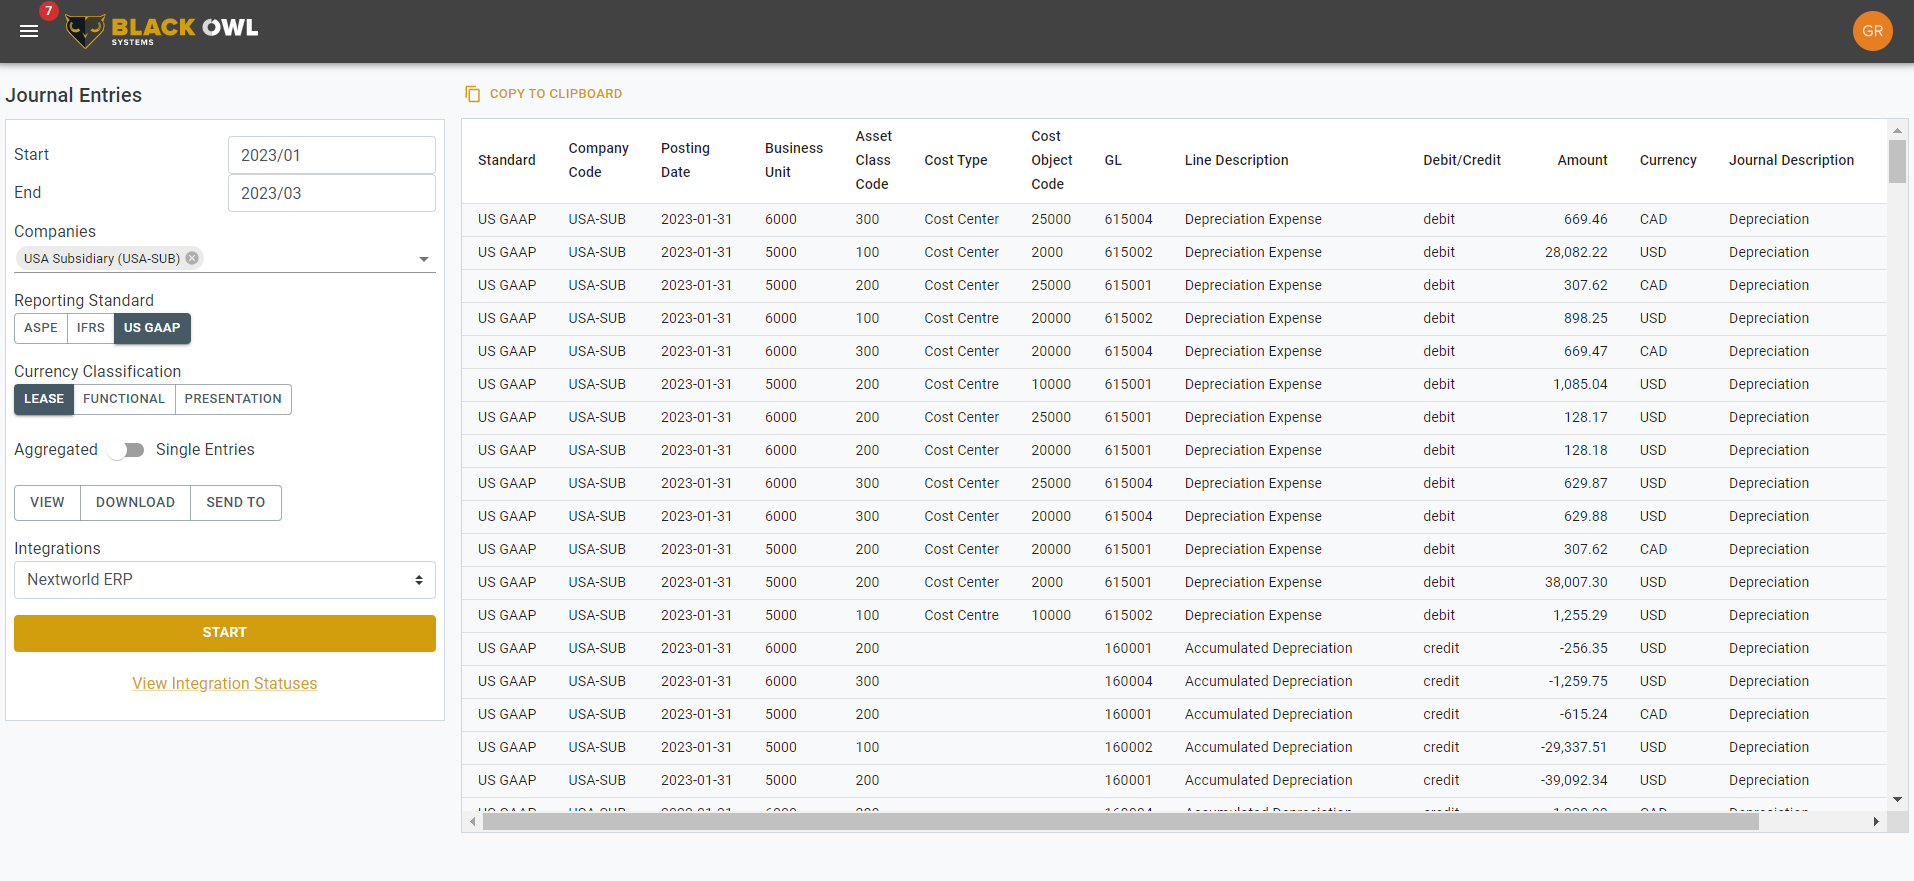Click the amount 629.88 cell

pos(1586,517)
